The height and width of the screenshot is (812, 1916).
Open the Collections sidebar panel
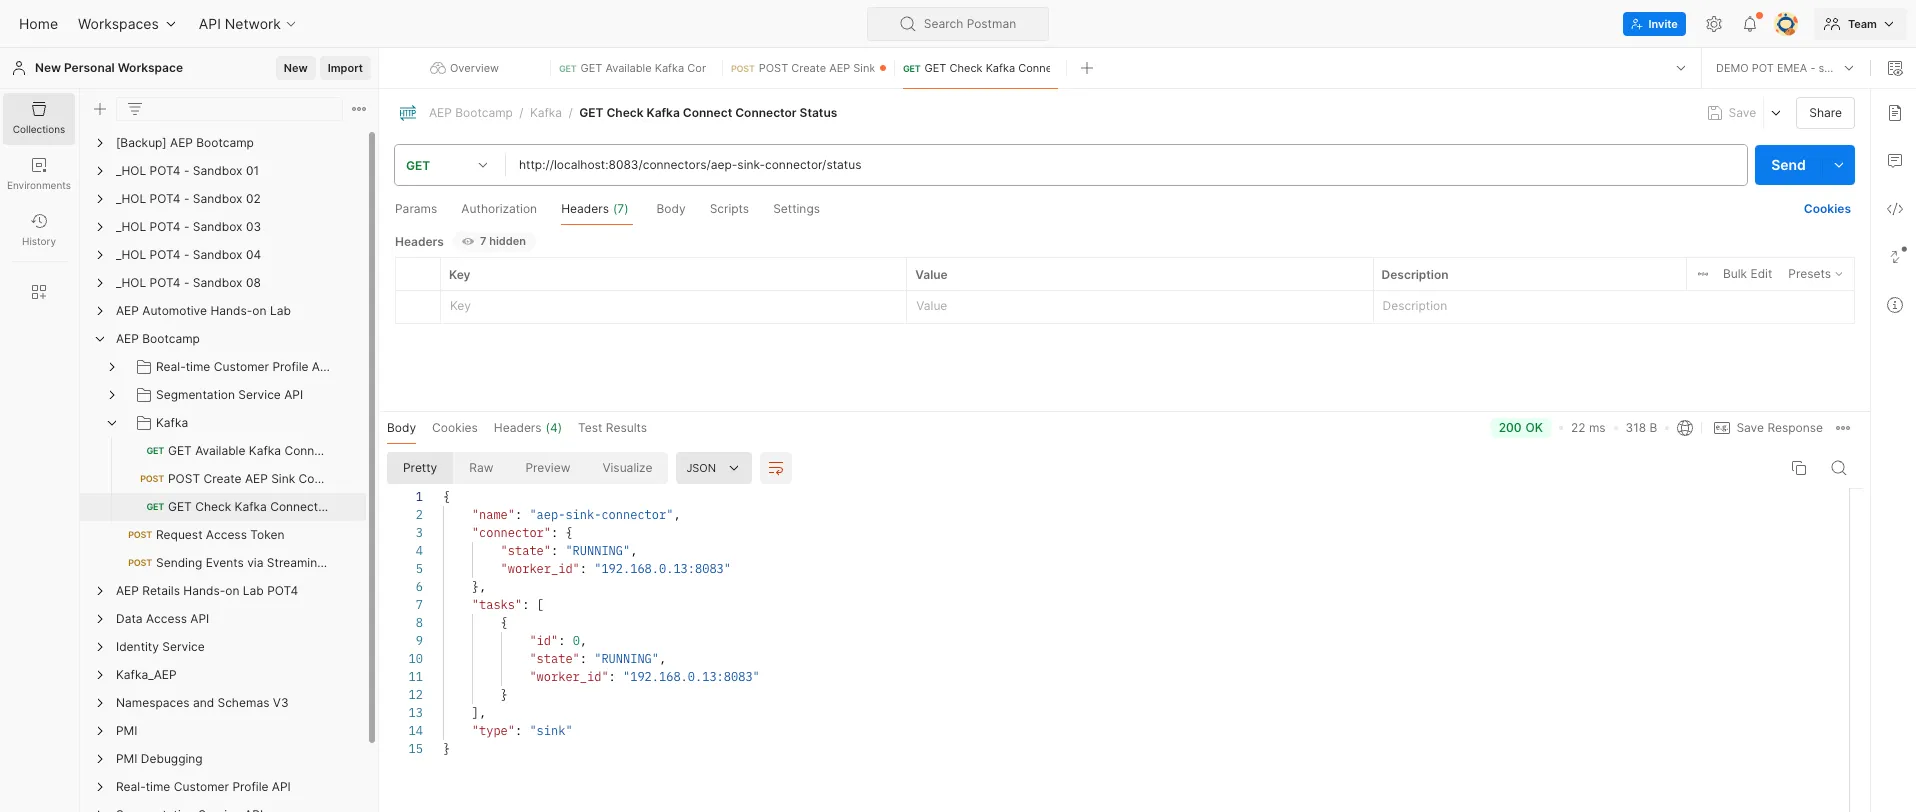39,118
